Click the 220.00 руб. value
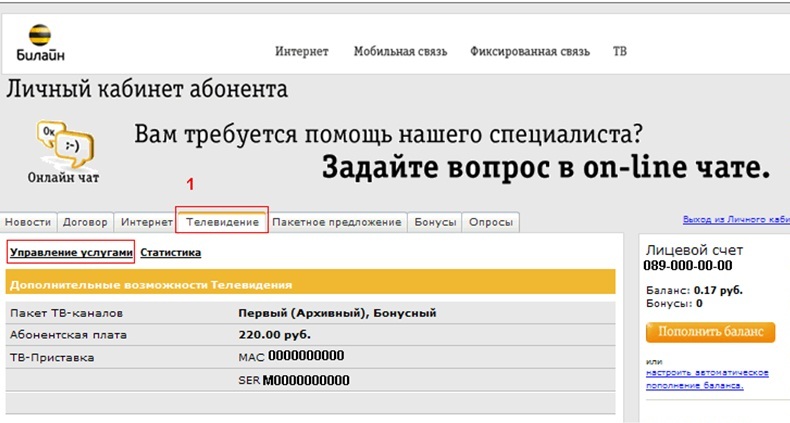This screenshot has height=423, width=790. click(x=275, y=335)
